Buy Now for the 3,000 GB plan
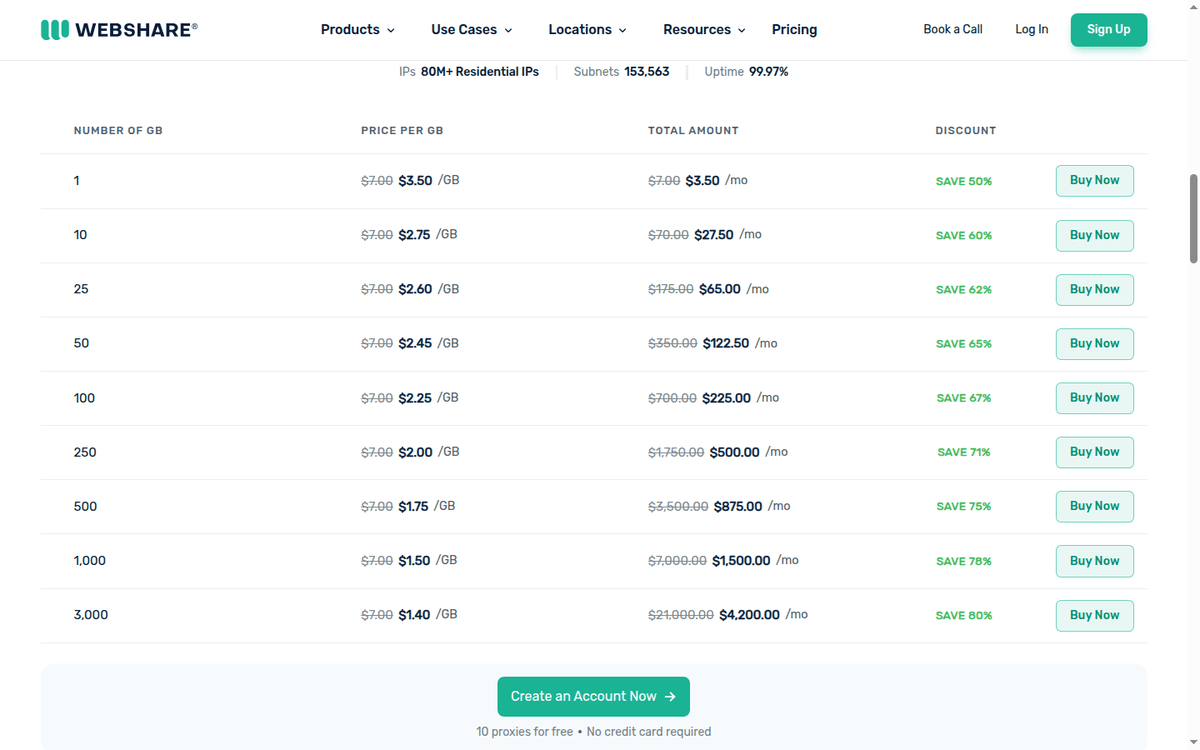Screen dimensions: 1200x750 [1095, 615]
